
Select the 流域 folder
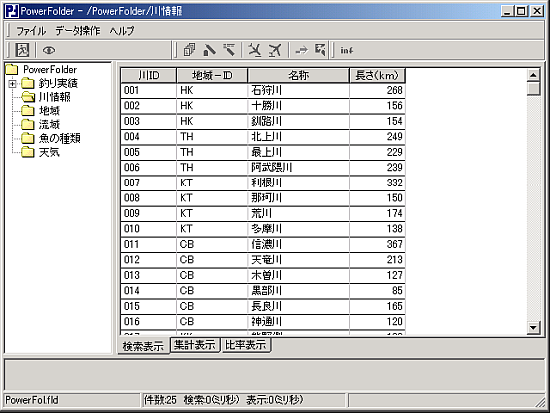click(x=49, y=125)
